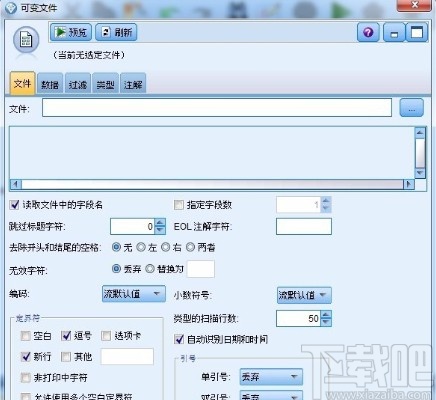The width and height of the screenshot is (436, 400).
Task: Click the 跳过标题字符 number field
Action: [x=132, y=227]
